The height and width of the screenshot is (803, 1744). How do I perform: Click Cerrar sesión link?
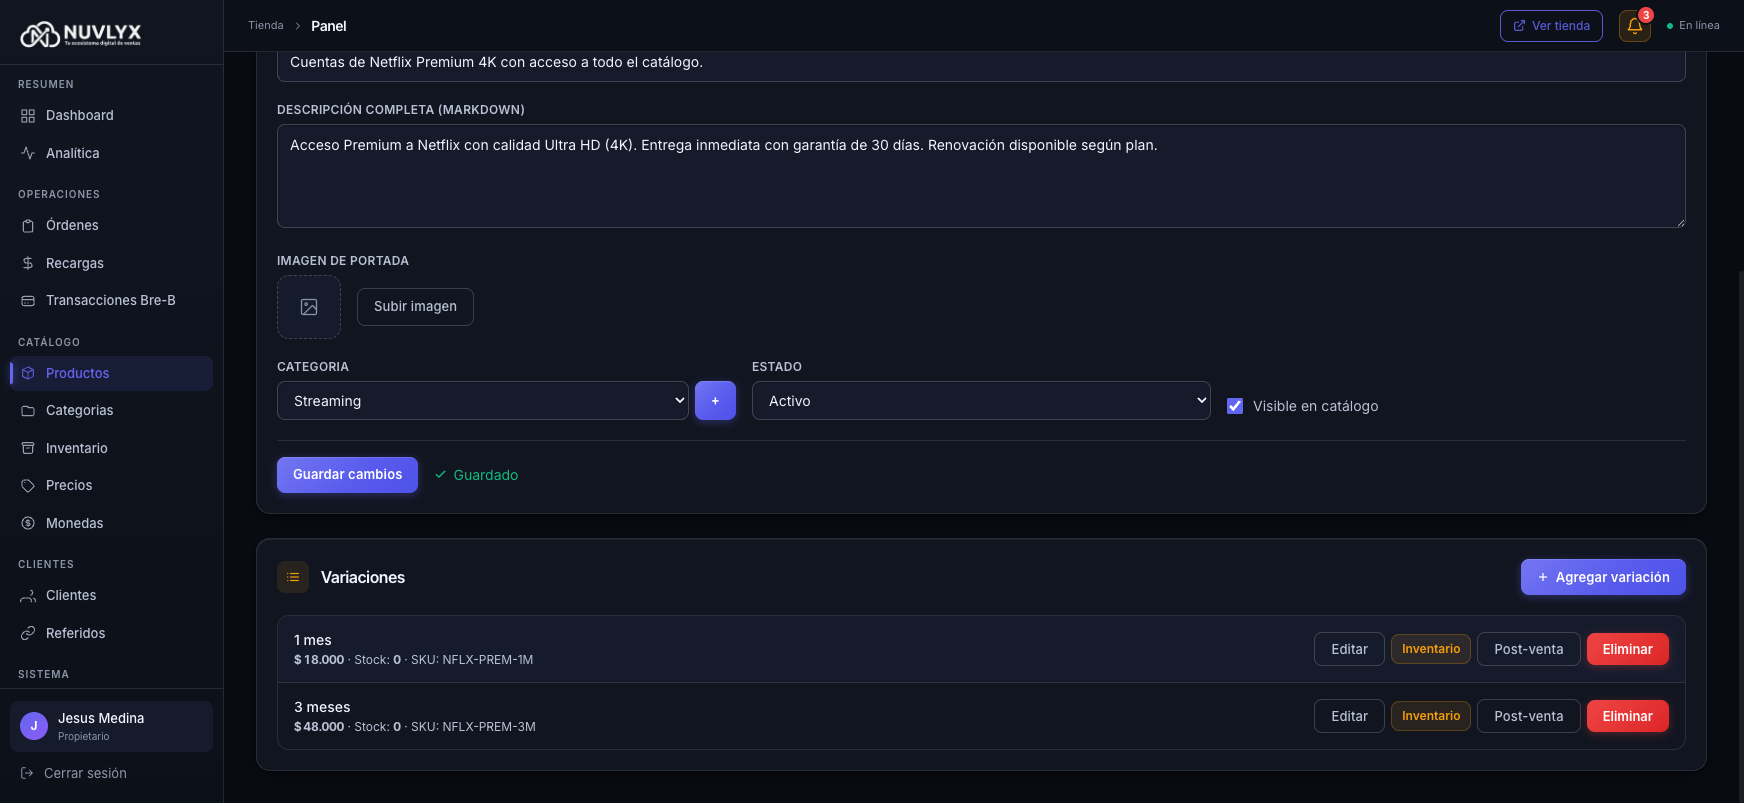point(74,773)
